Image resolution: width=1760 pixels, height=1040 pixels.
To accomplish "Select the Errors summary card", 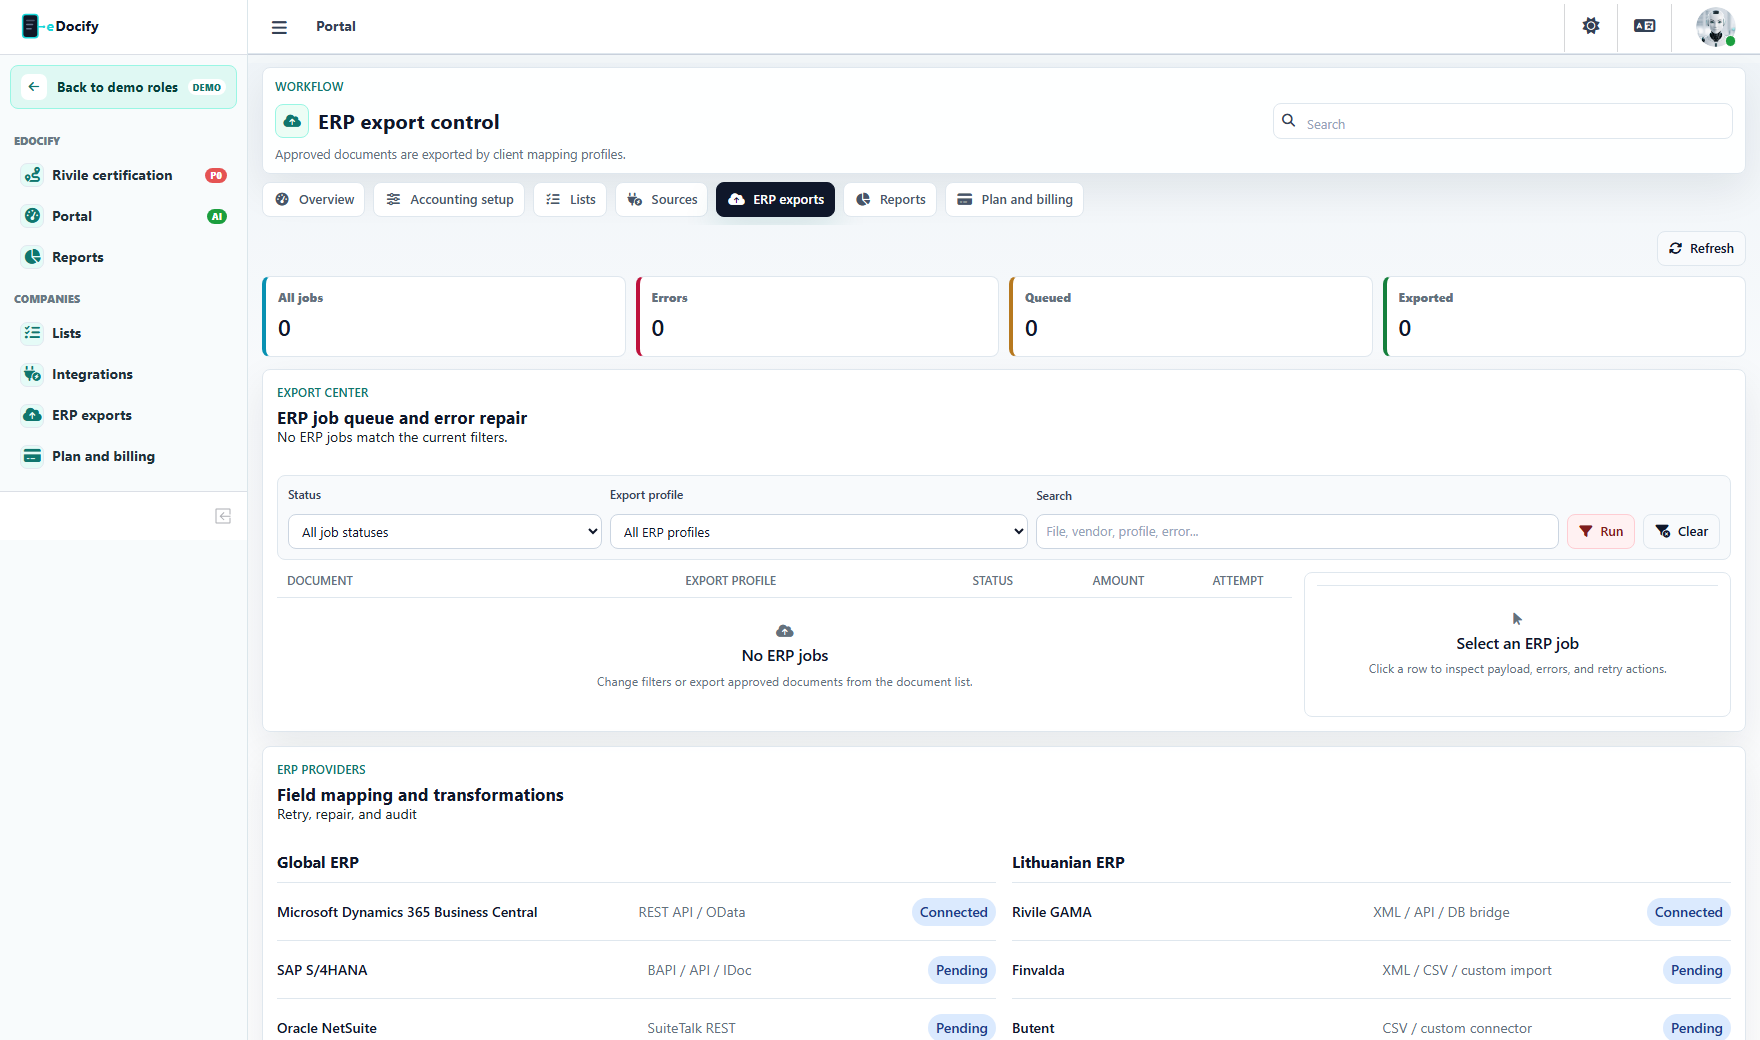I will pos(817,316).
